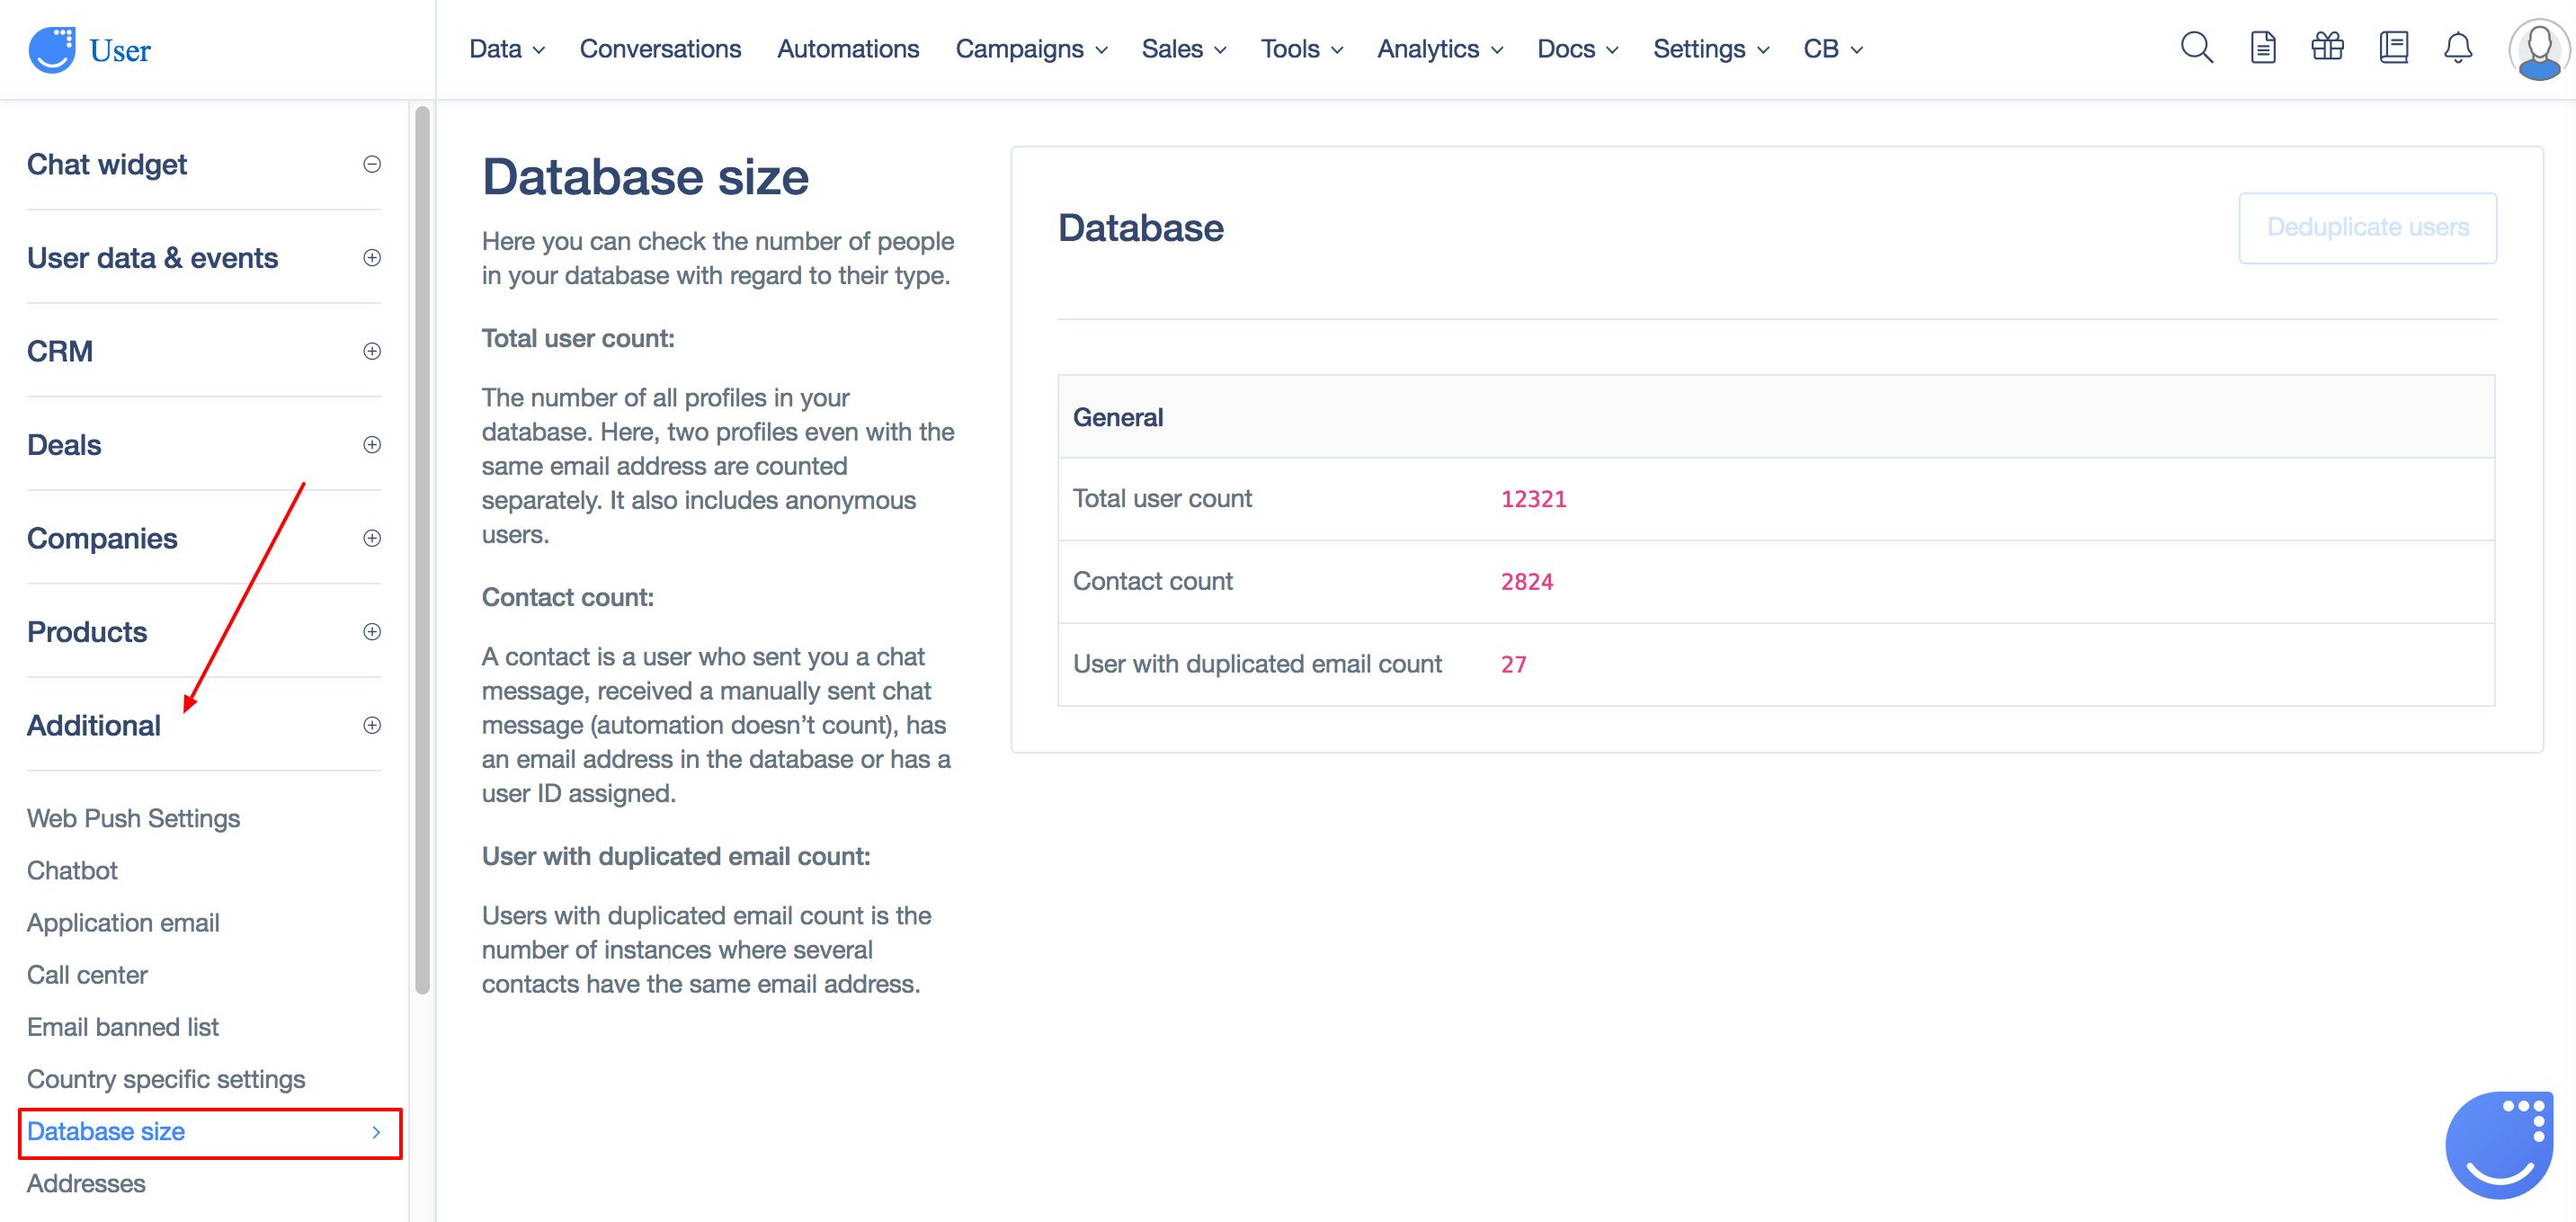
Task: Open the Email banned list link
Action: click(122, 1027)
